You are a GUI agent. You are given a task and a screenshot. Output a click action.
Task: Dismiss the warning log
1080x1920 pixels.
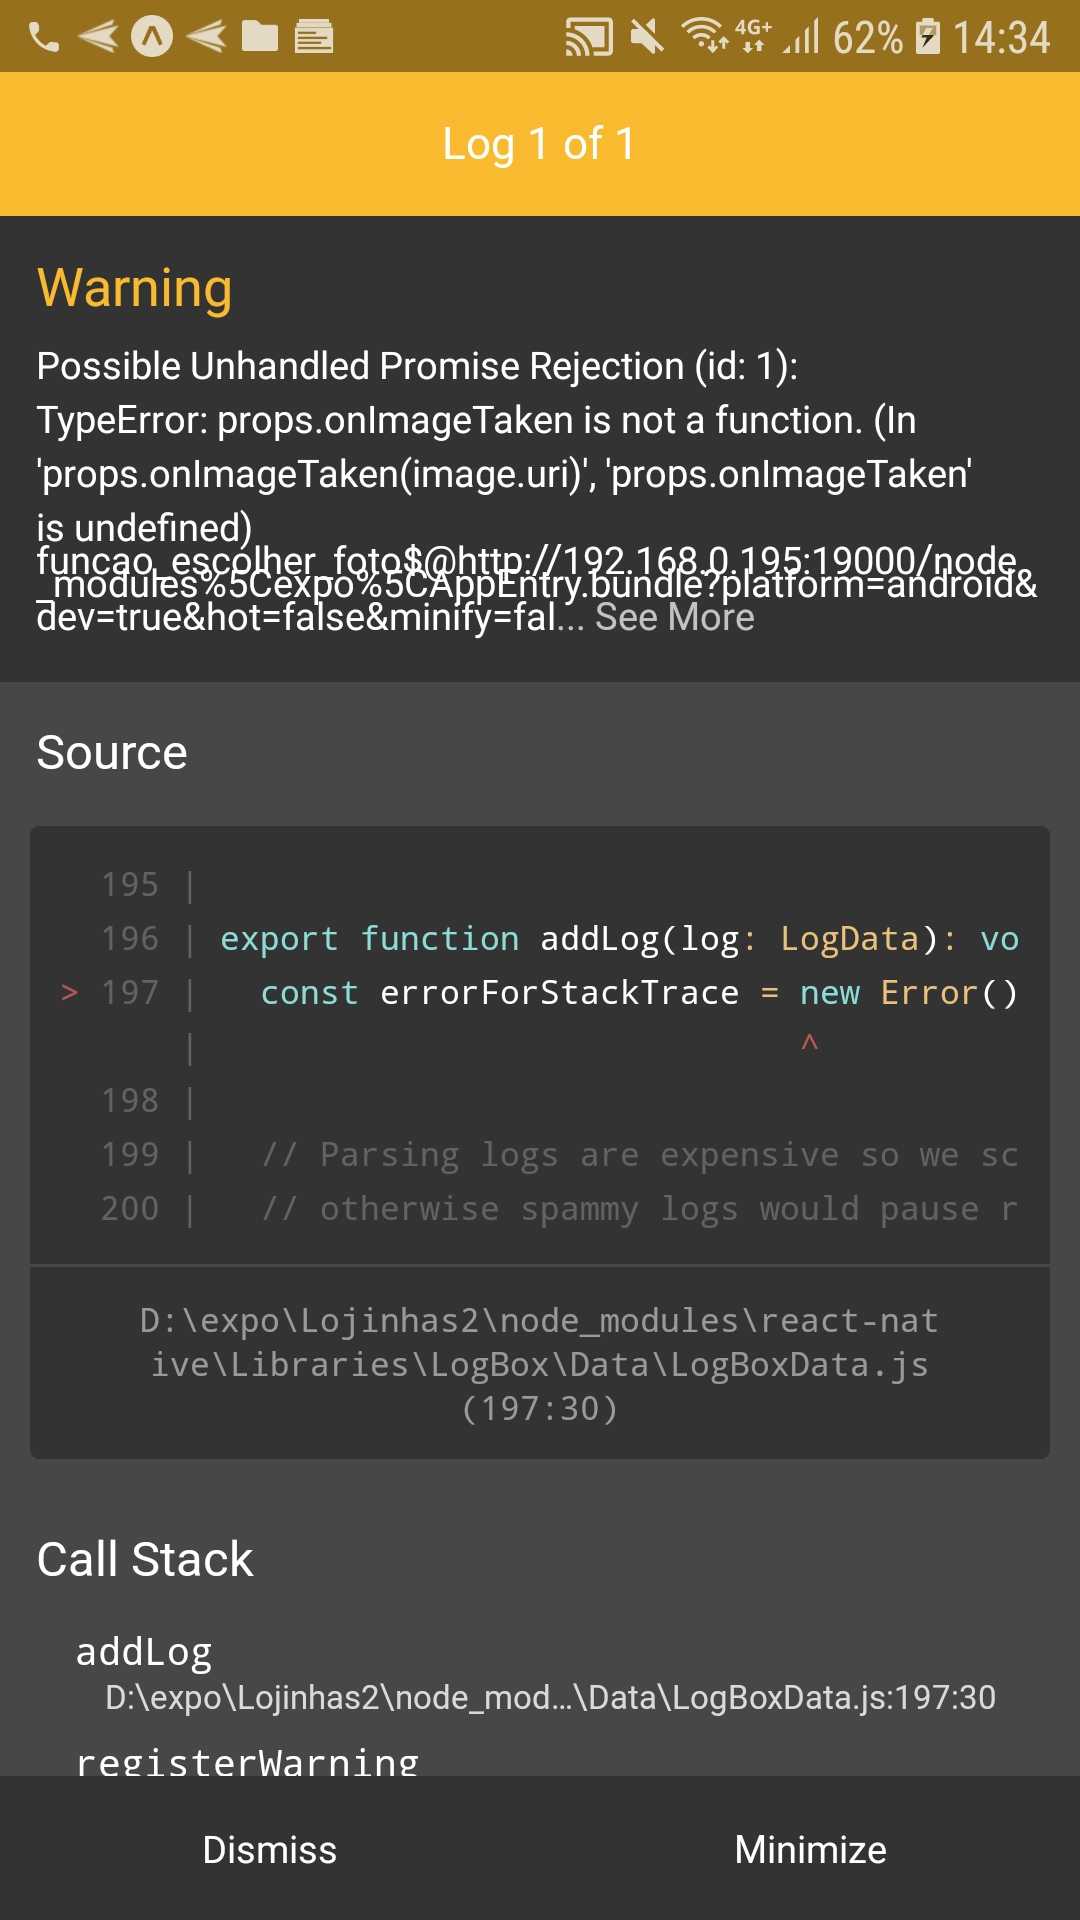[270, 1849]
